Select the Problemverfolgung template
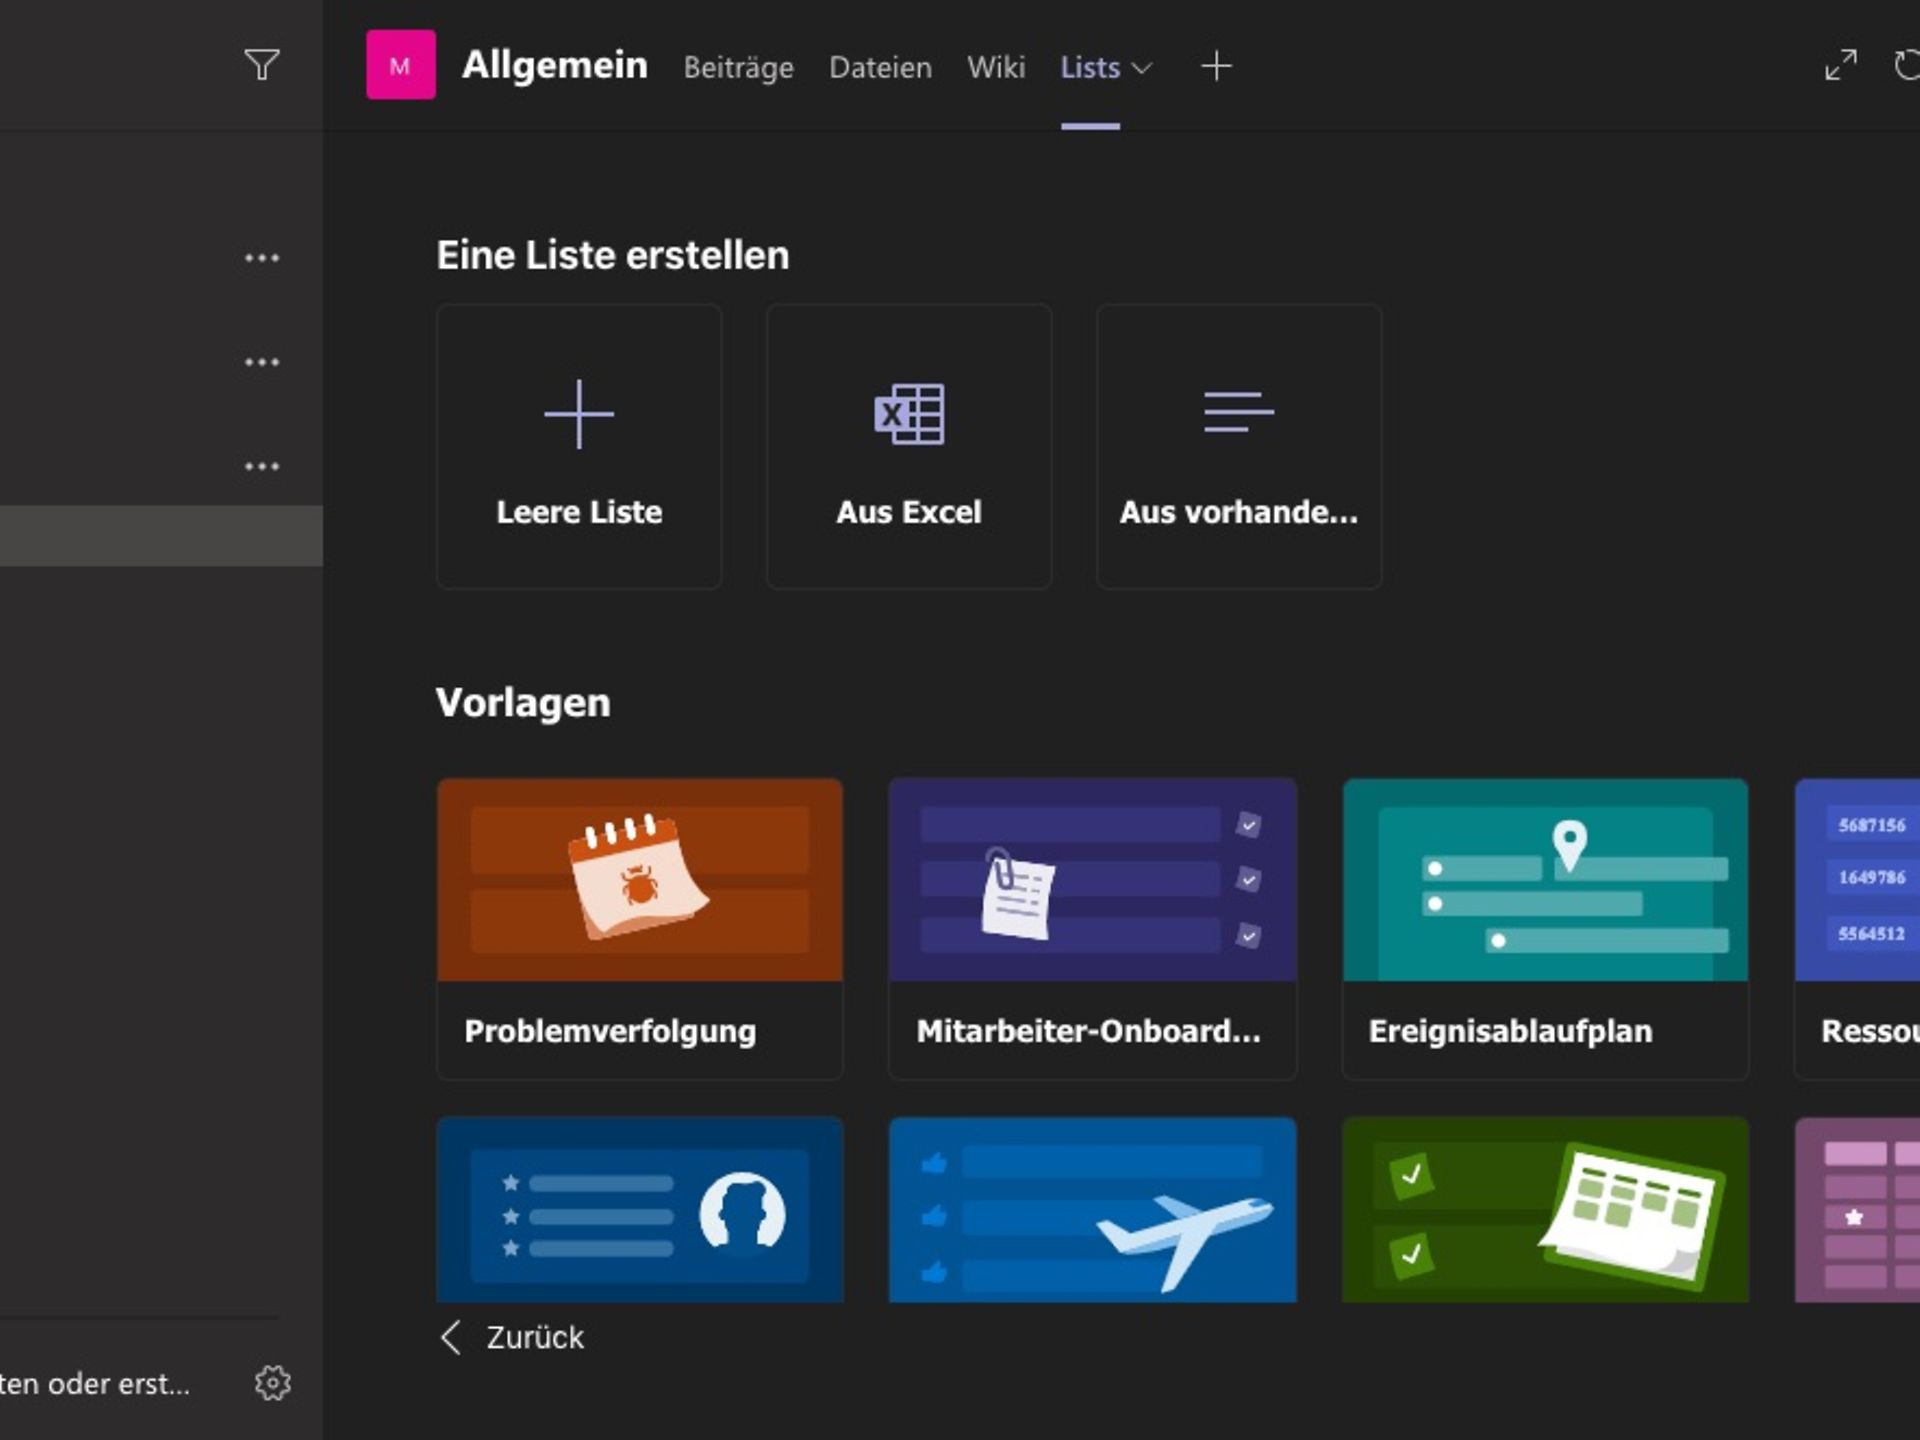Screen dimensions: 1920x1440 pyautogui.click(x=640, y=928)
